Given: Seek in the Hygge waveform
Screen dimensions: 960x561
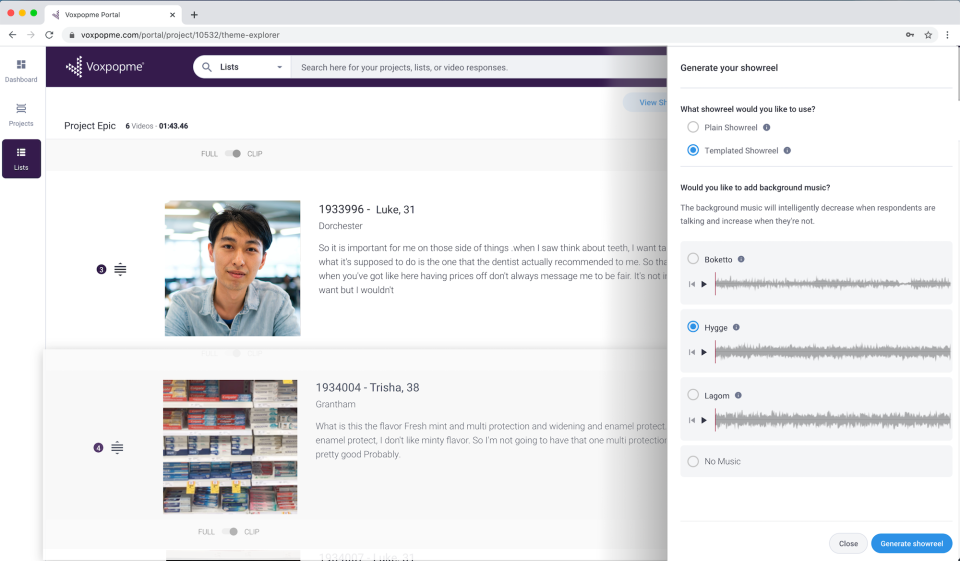Looking at the screenshot, I should [833, 352].
